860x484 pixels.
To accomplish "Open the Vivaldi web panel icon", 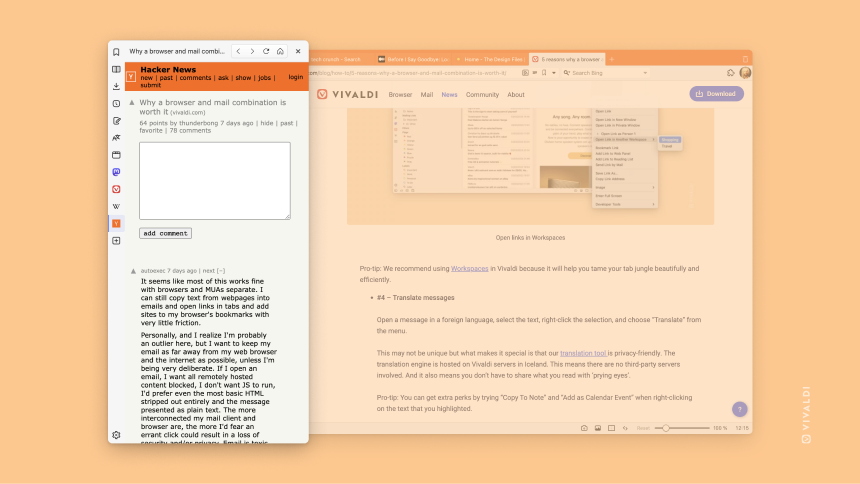I will [116, 189].
